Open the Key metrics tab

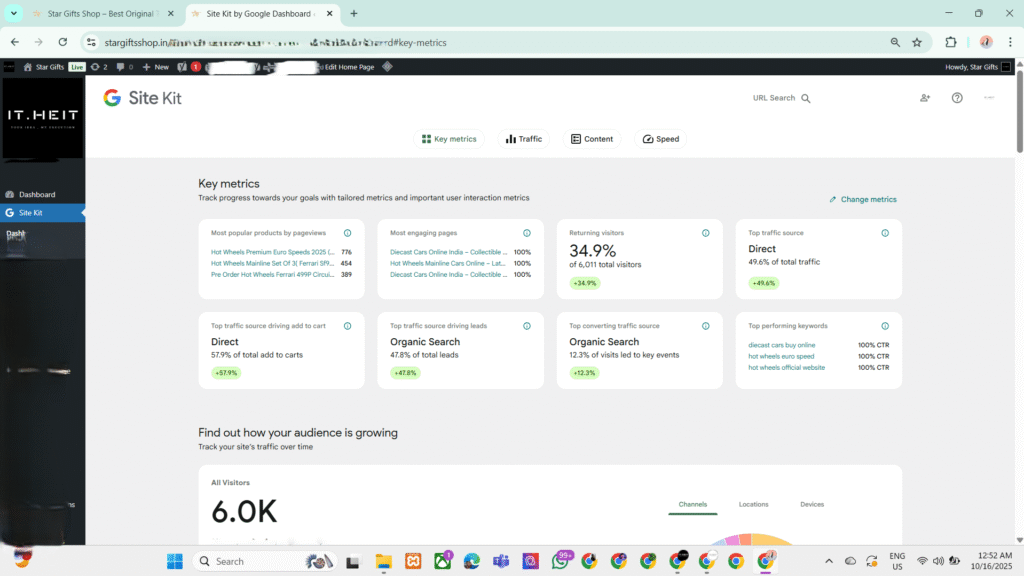coord(449,139)
